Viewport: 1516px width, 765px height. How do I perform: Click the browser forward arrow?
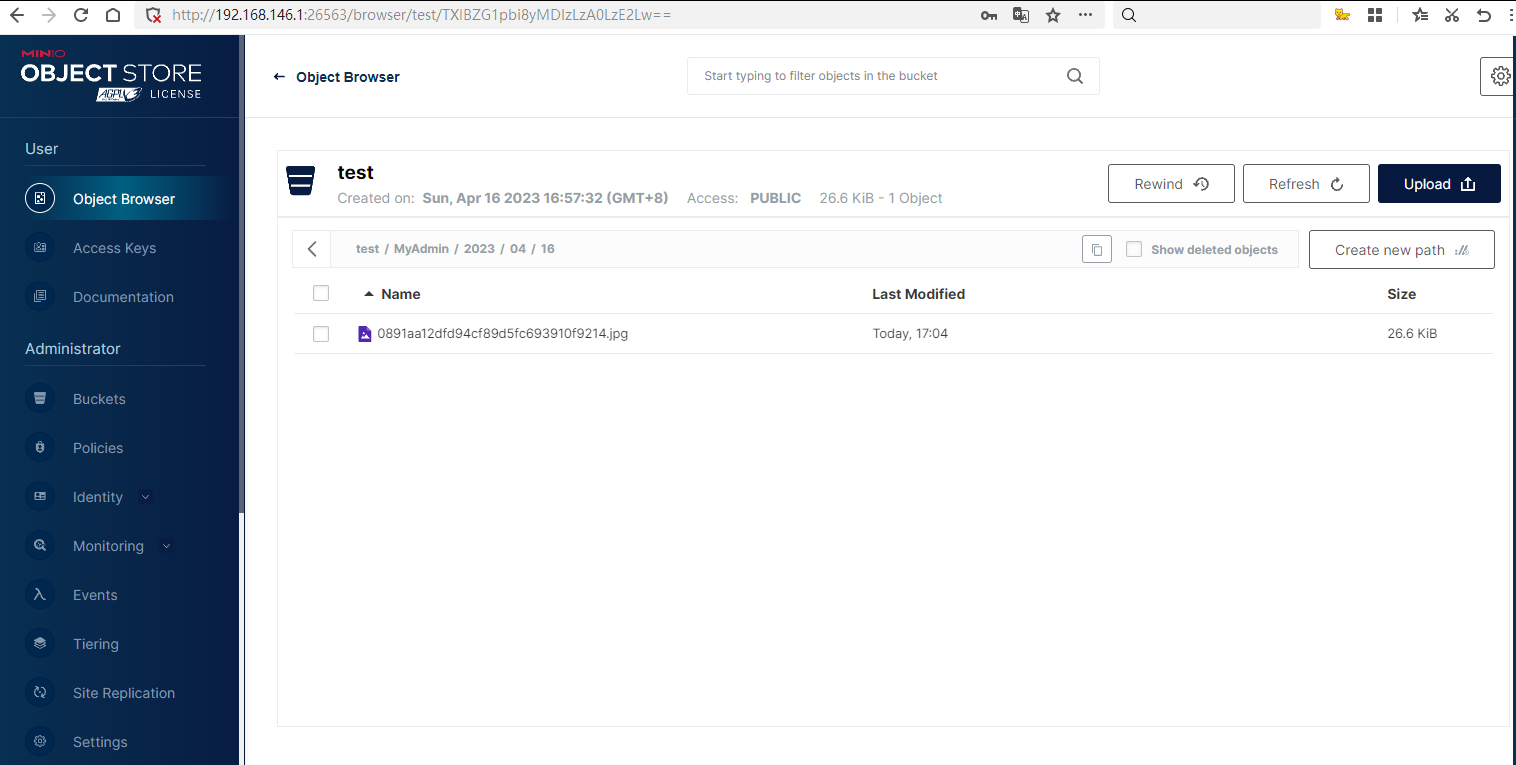(x=49, y=15)
